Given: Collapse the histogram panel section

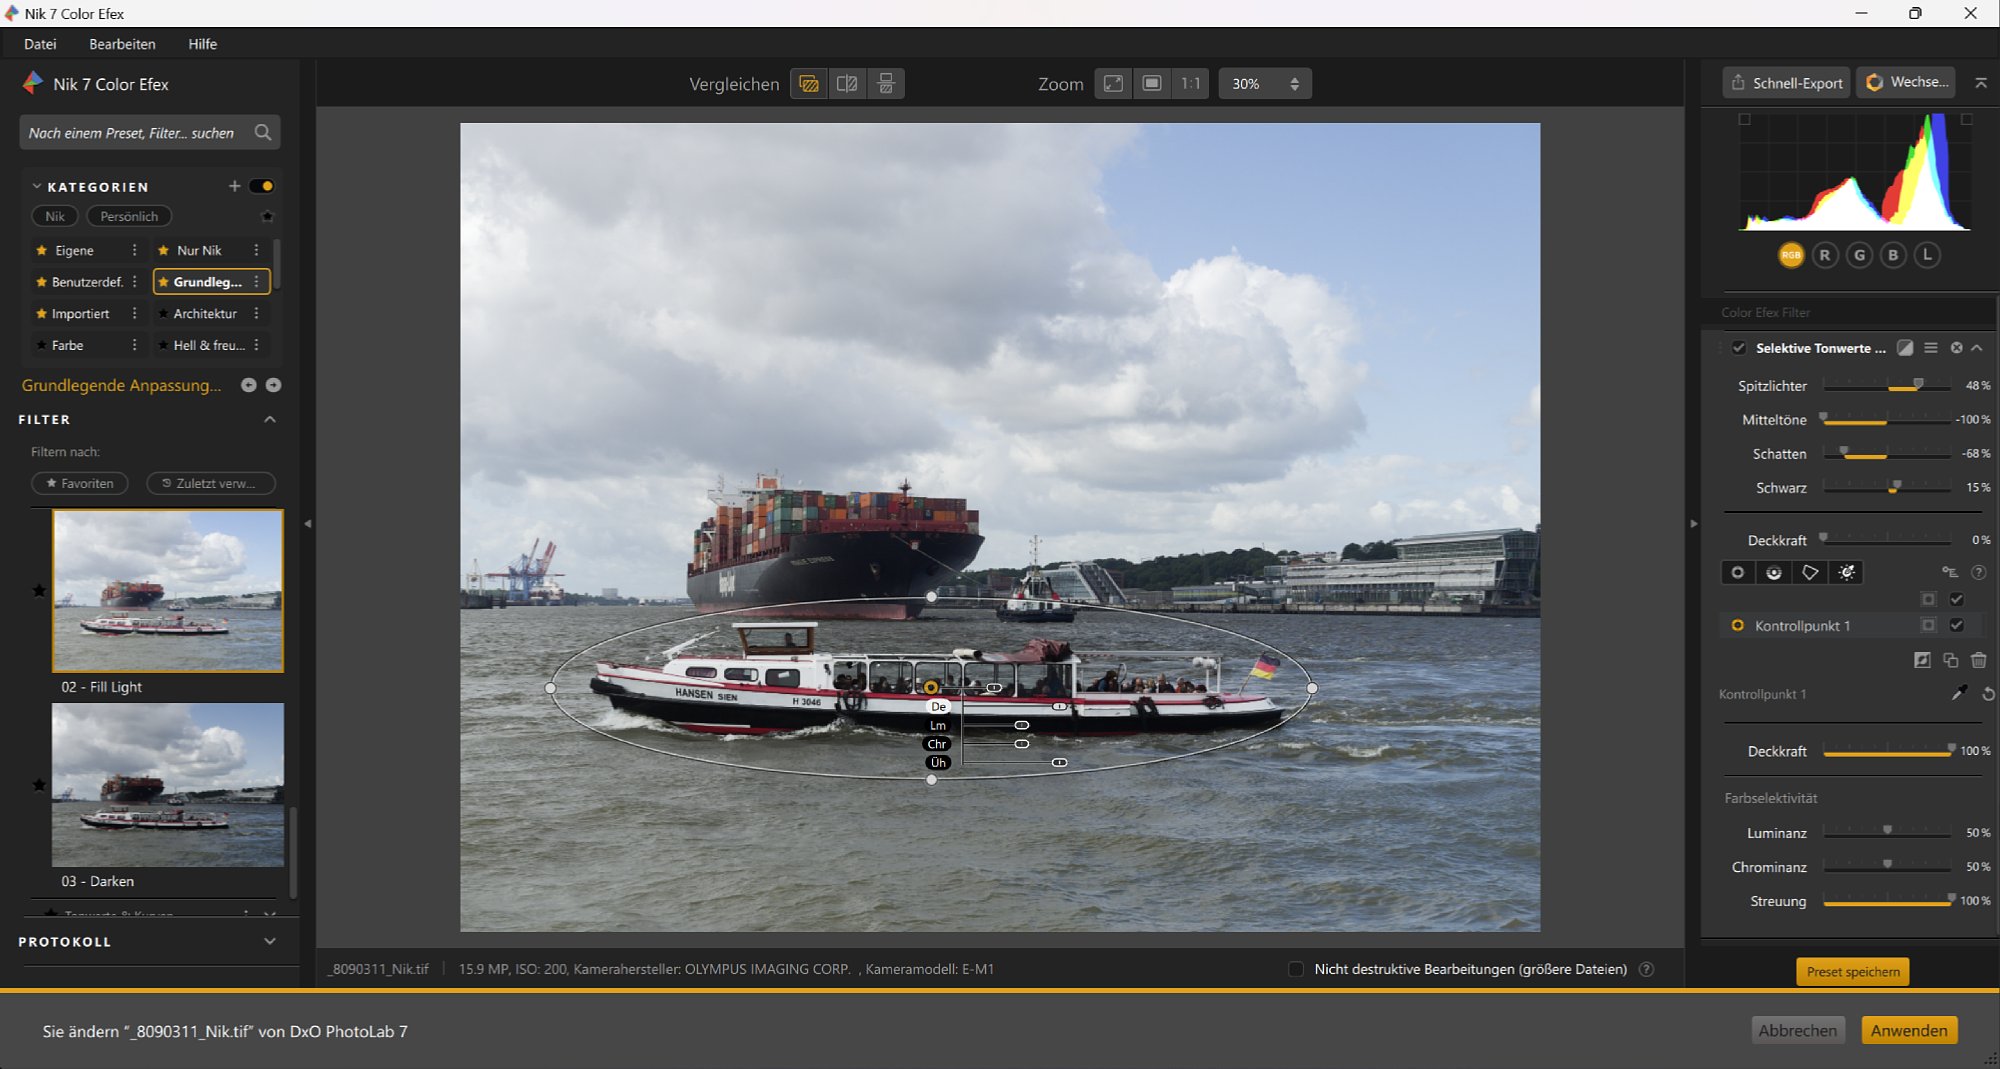Looking at the screenshot, I should coord(1981,83).
